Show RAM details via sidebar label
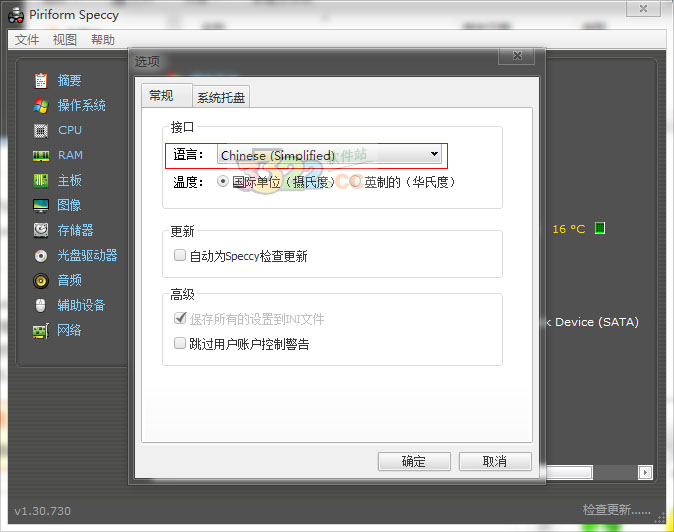674x532 pixels. (x=70, y=155)
